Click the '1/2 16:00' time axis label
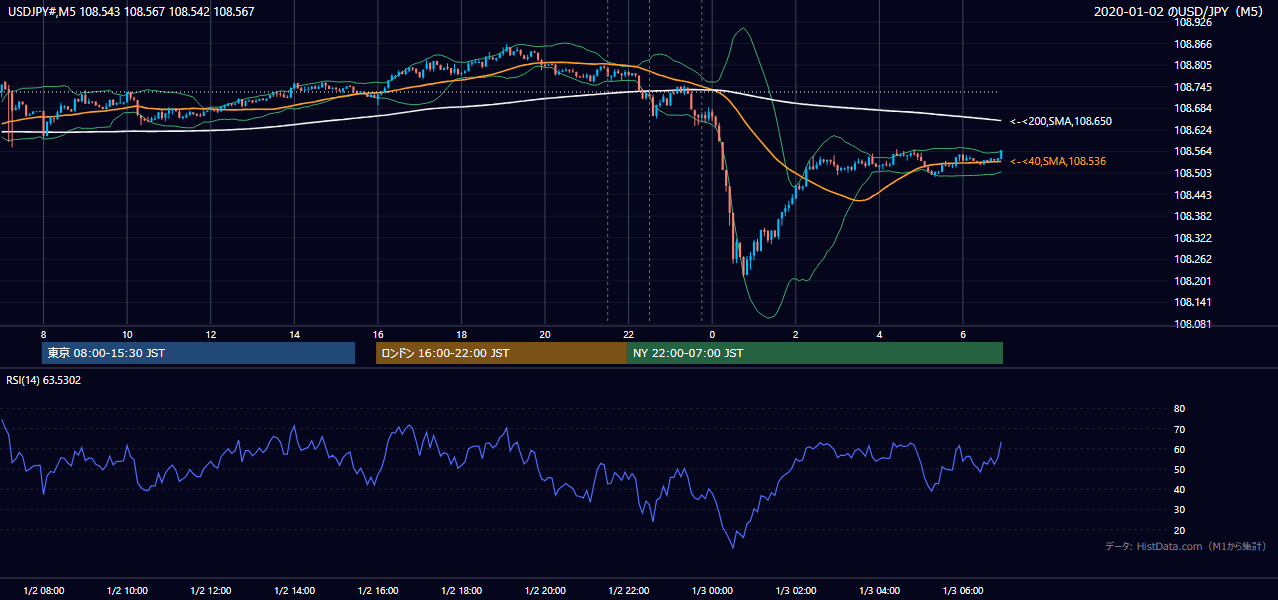This screenshot has height=600, width=1278. (377, 591)
